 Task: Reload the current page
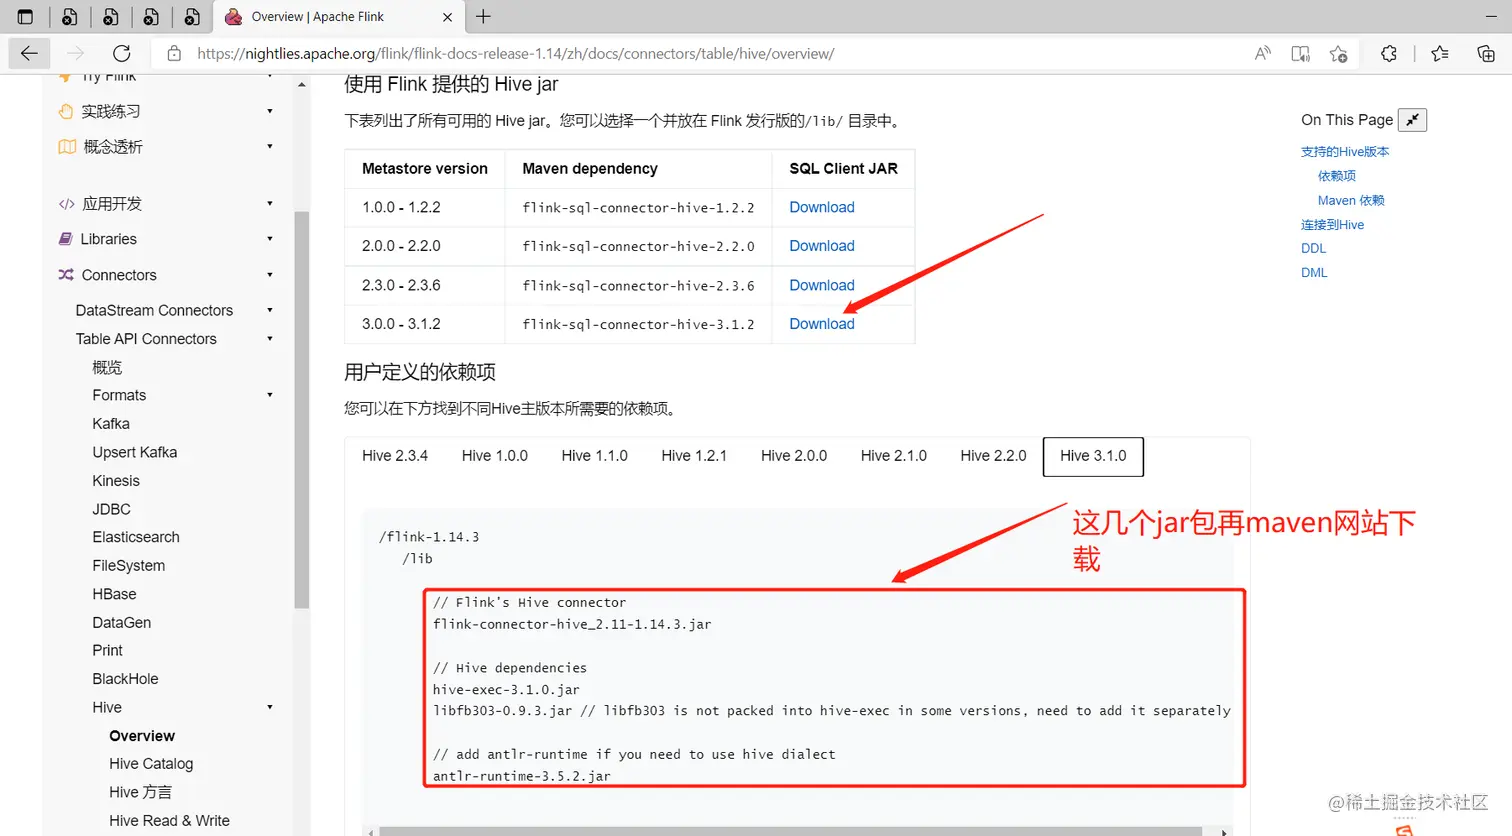point(121,54)
